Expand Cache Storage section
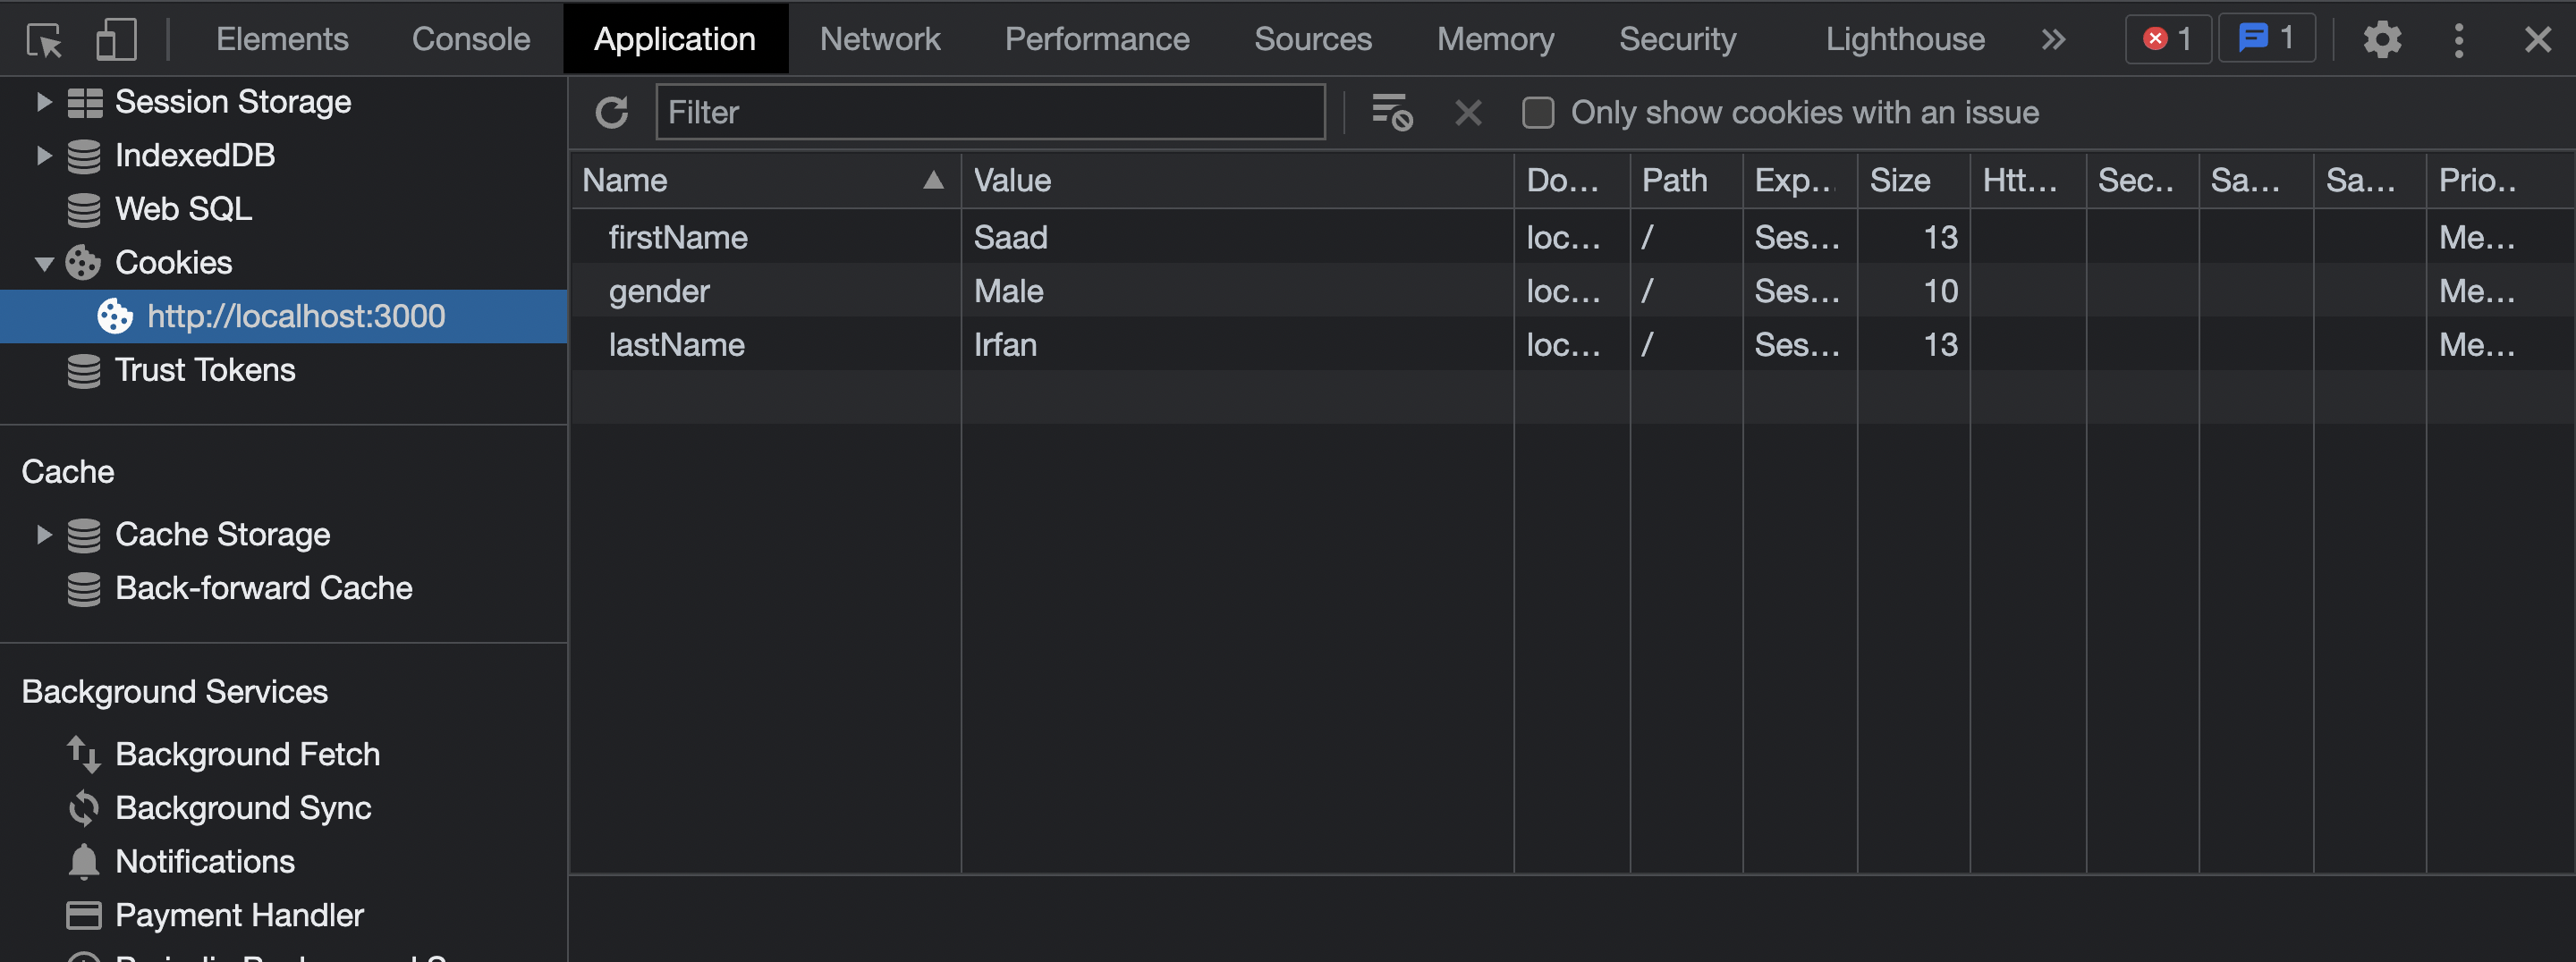 (x=43, y=534)
